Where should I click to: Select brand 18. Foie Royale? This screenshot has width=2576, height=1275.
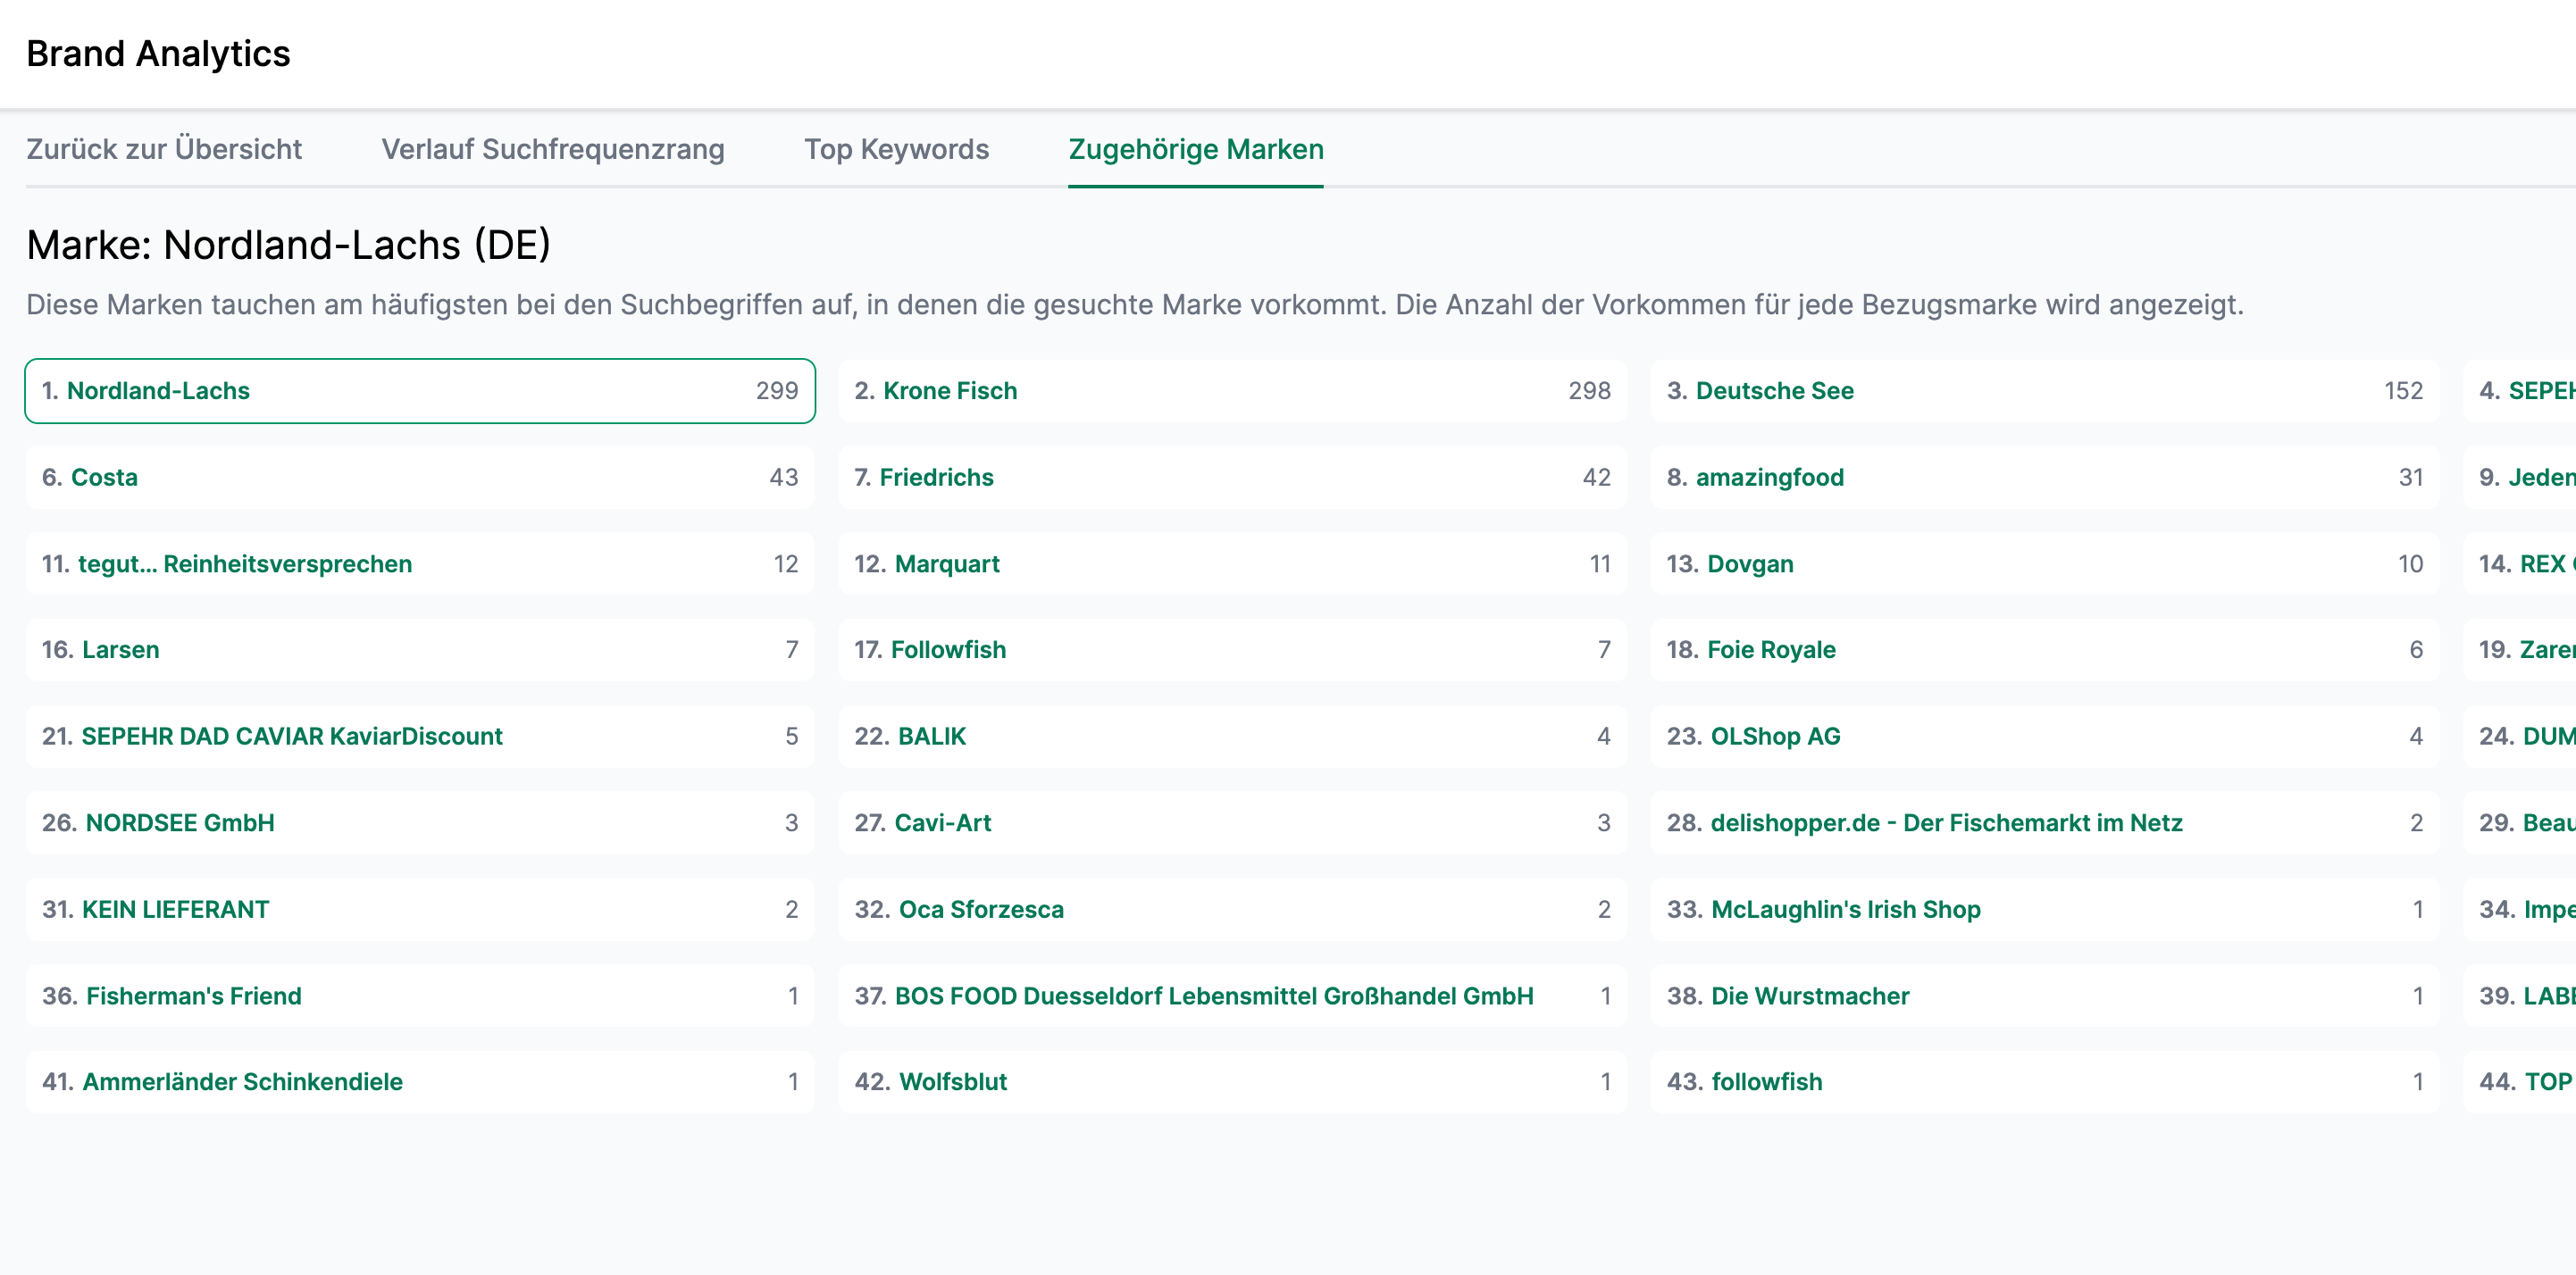click(2044, 650)
